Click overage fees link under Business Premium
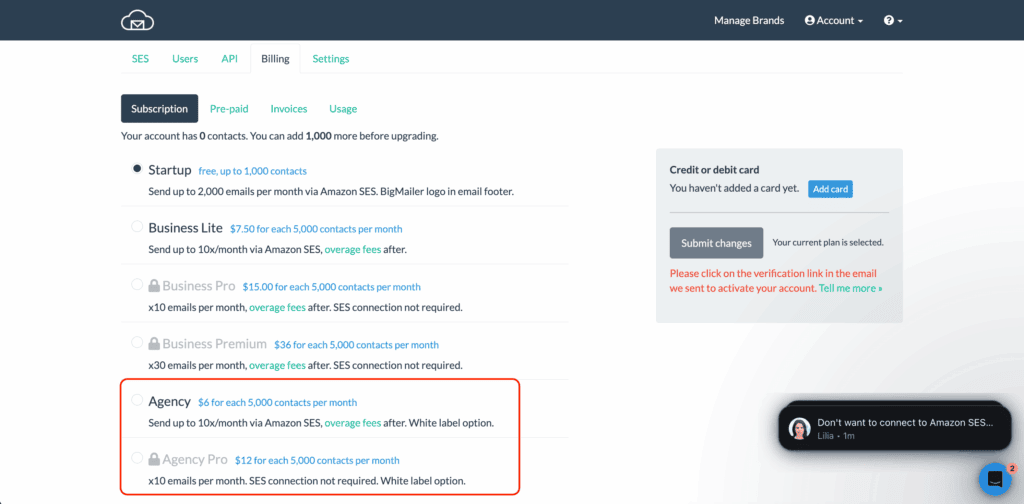The width and height of the screenshot is (1024, 504). point(277,365)
